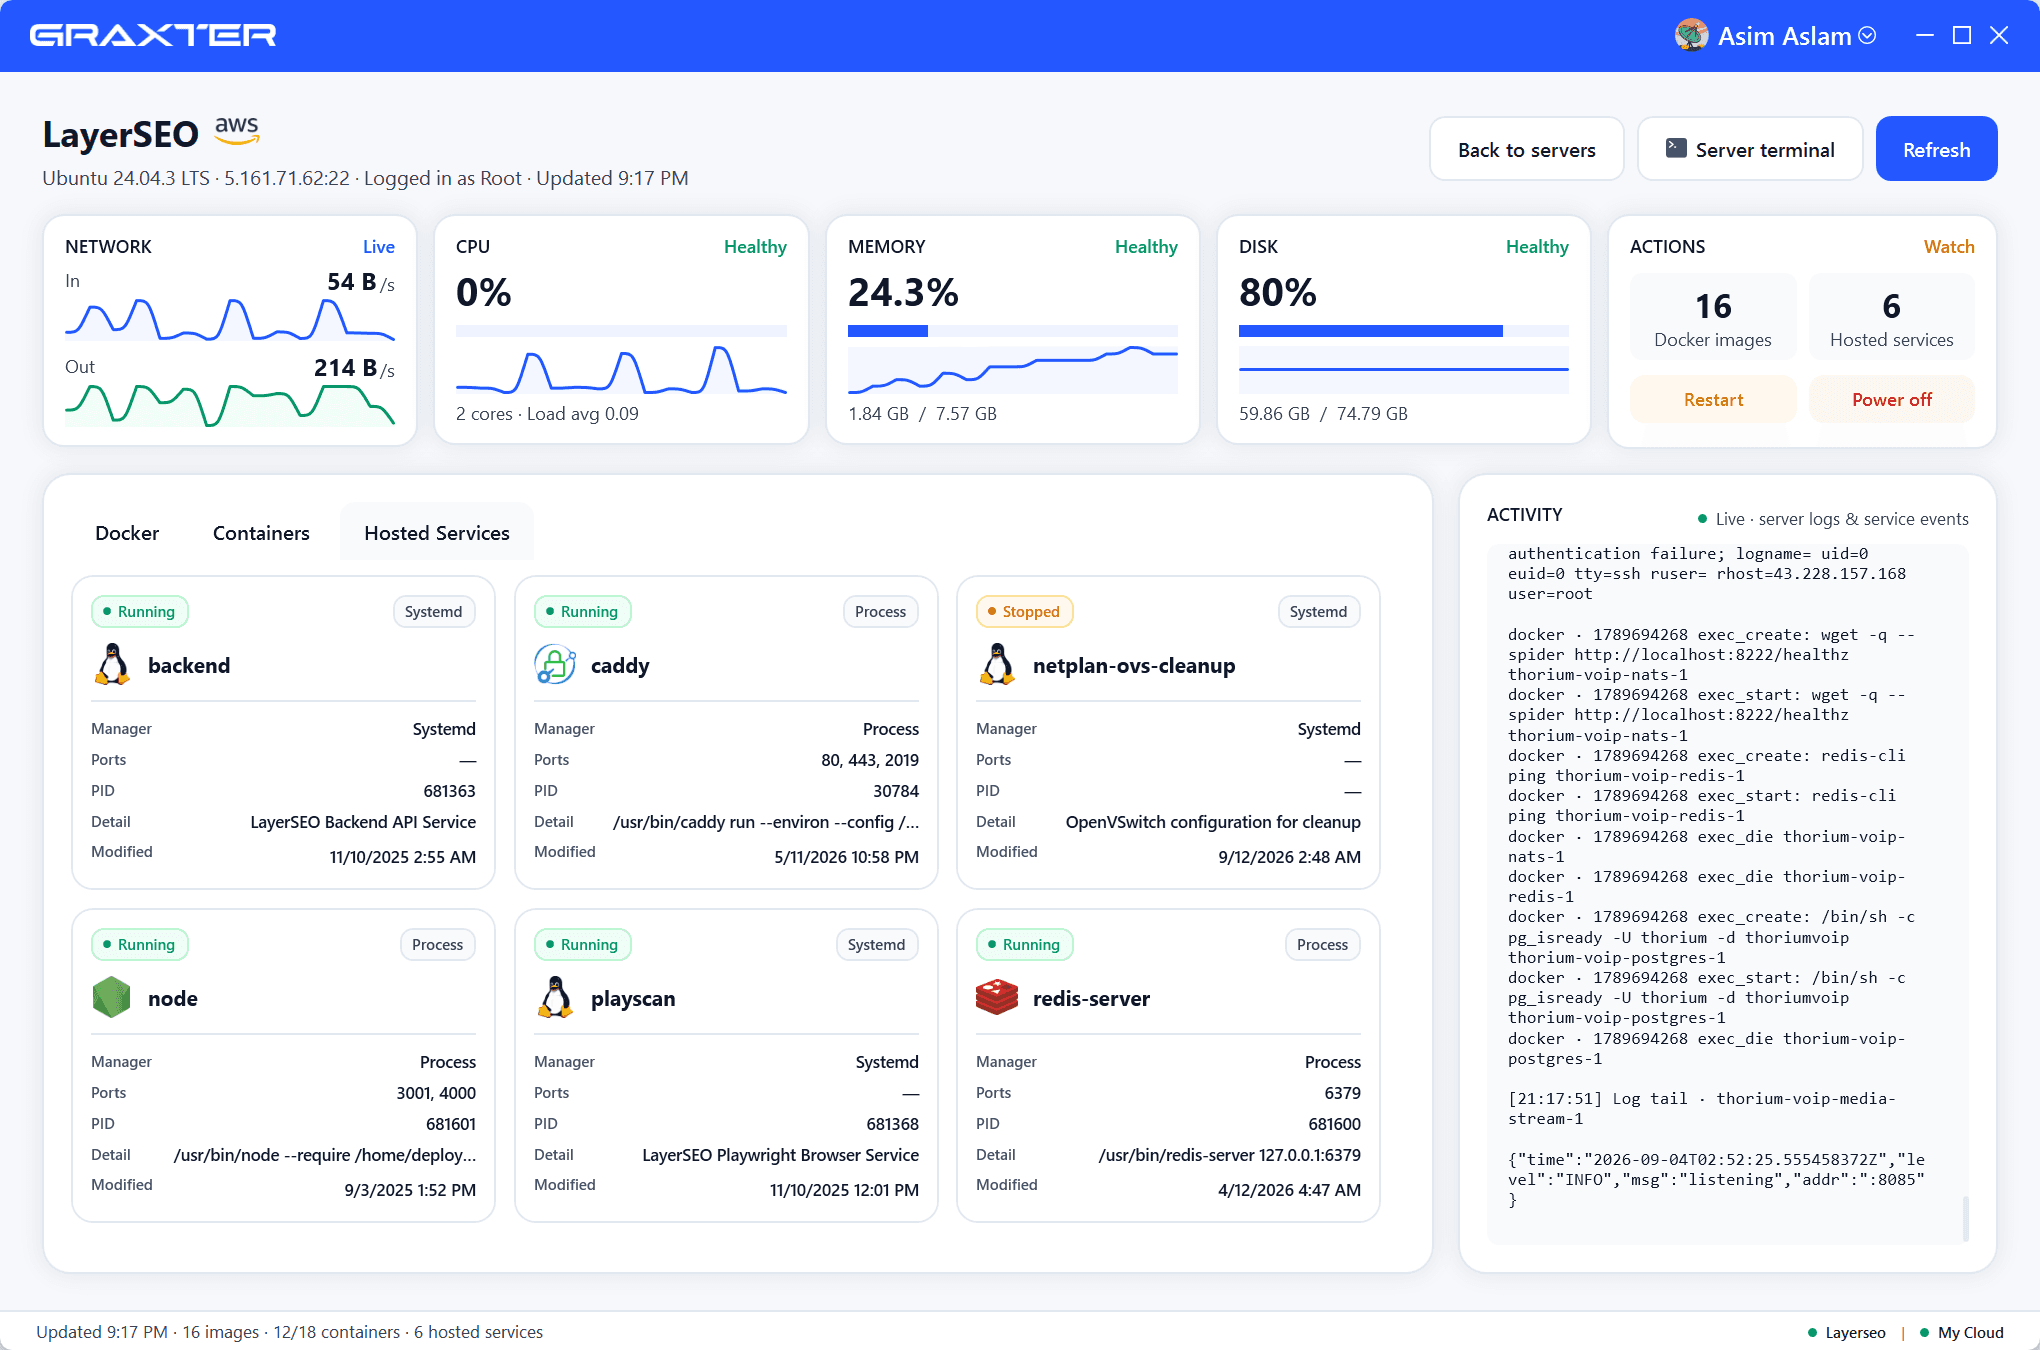Click the Stopped badge on netplan-ovs-cleanup
This screenshot has width=2040, height=1350.
[1024, 612]
